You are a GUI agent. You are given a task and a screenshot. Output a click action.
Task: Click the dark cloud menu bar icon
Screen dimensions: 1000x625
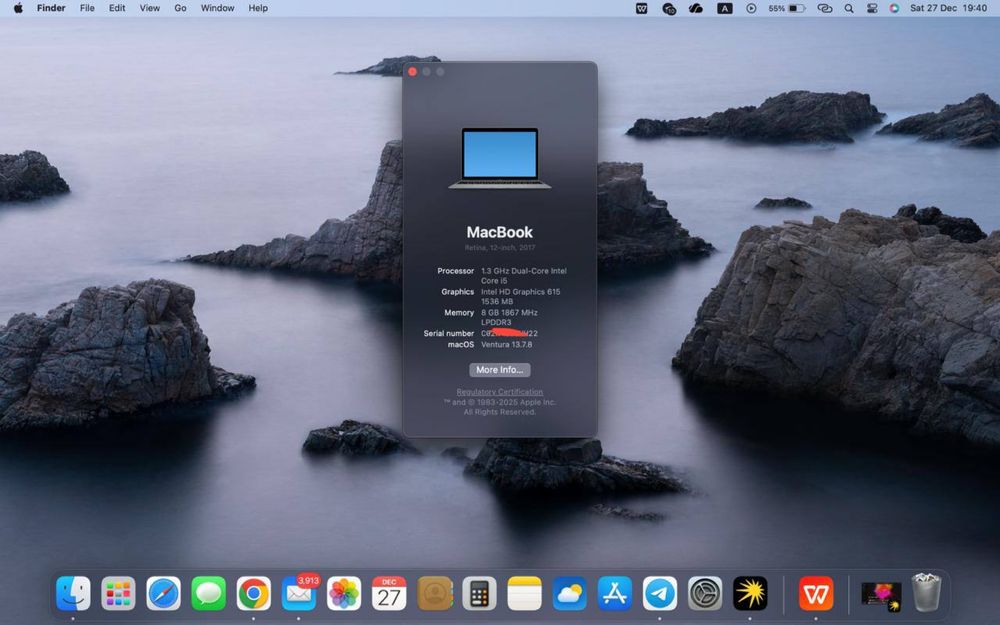click(x=696, y=8)
